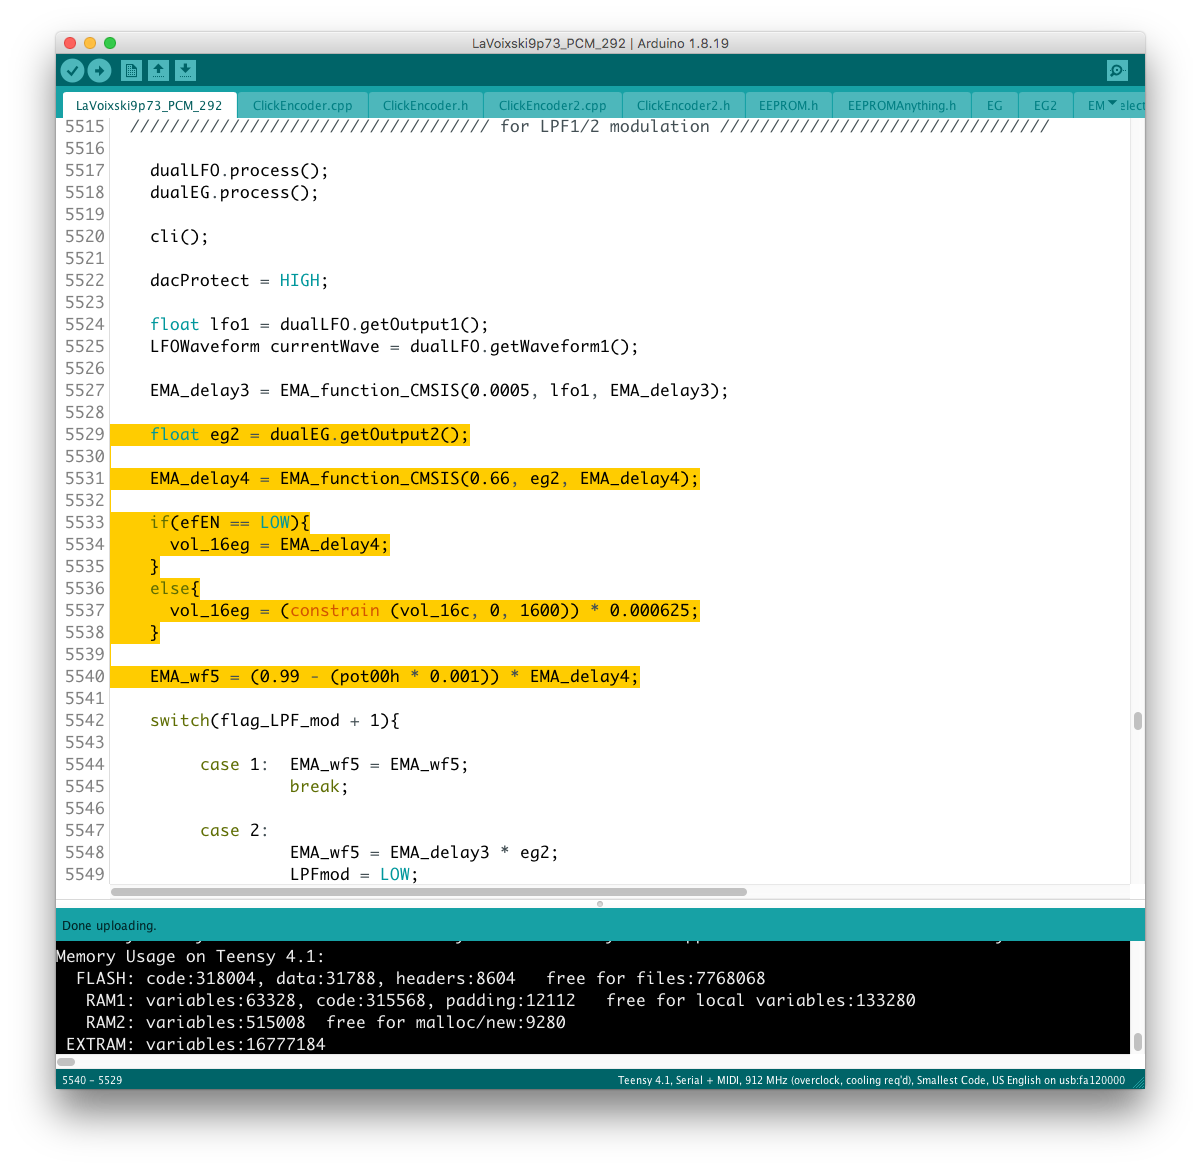Click line 5542 with switch statement

pyautogui.click(x=275, y=720)
